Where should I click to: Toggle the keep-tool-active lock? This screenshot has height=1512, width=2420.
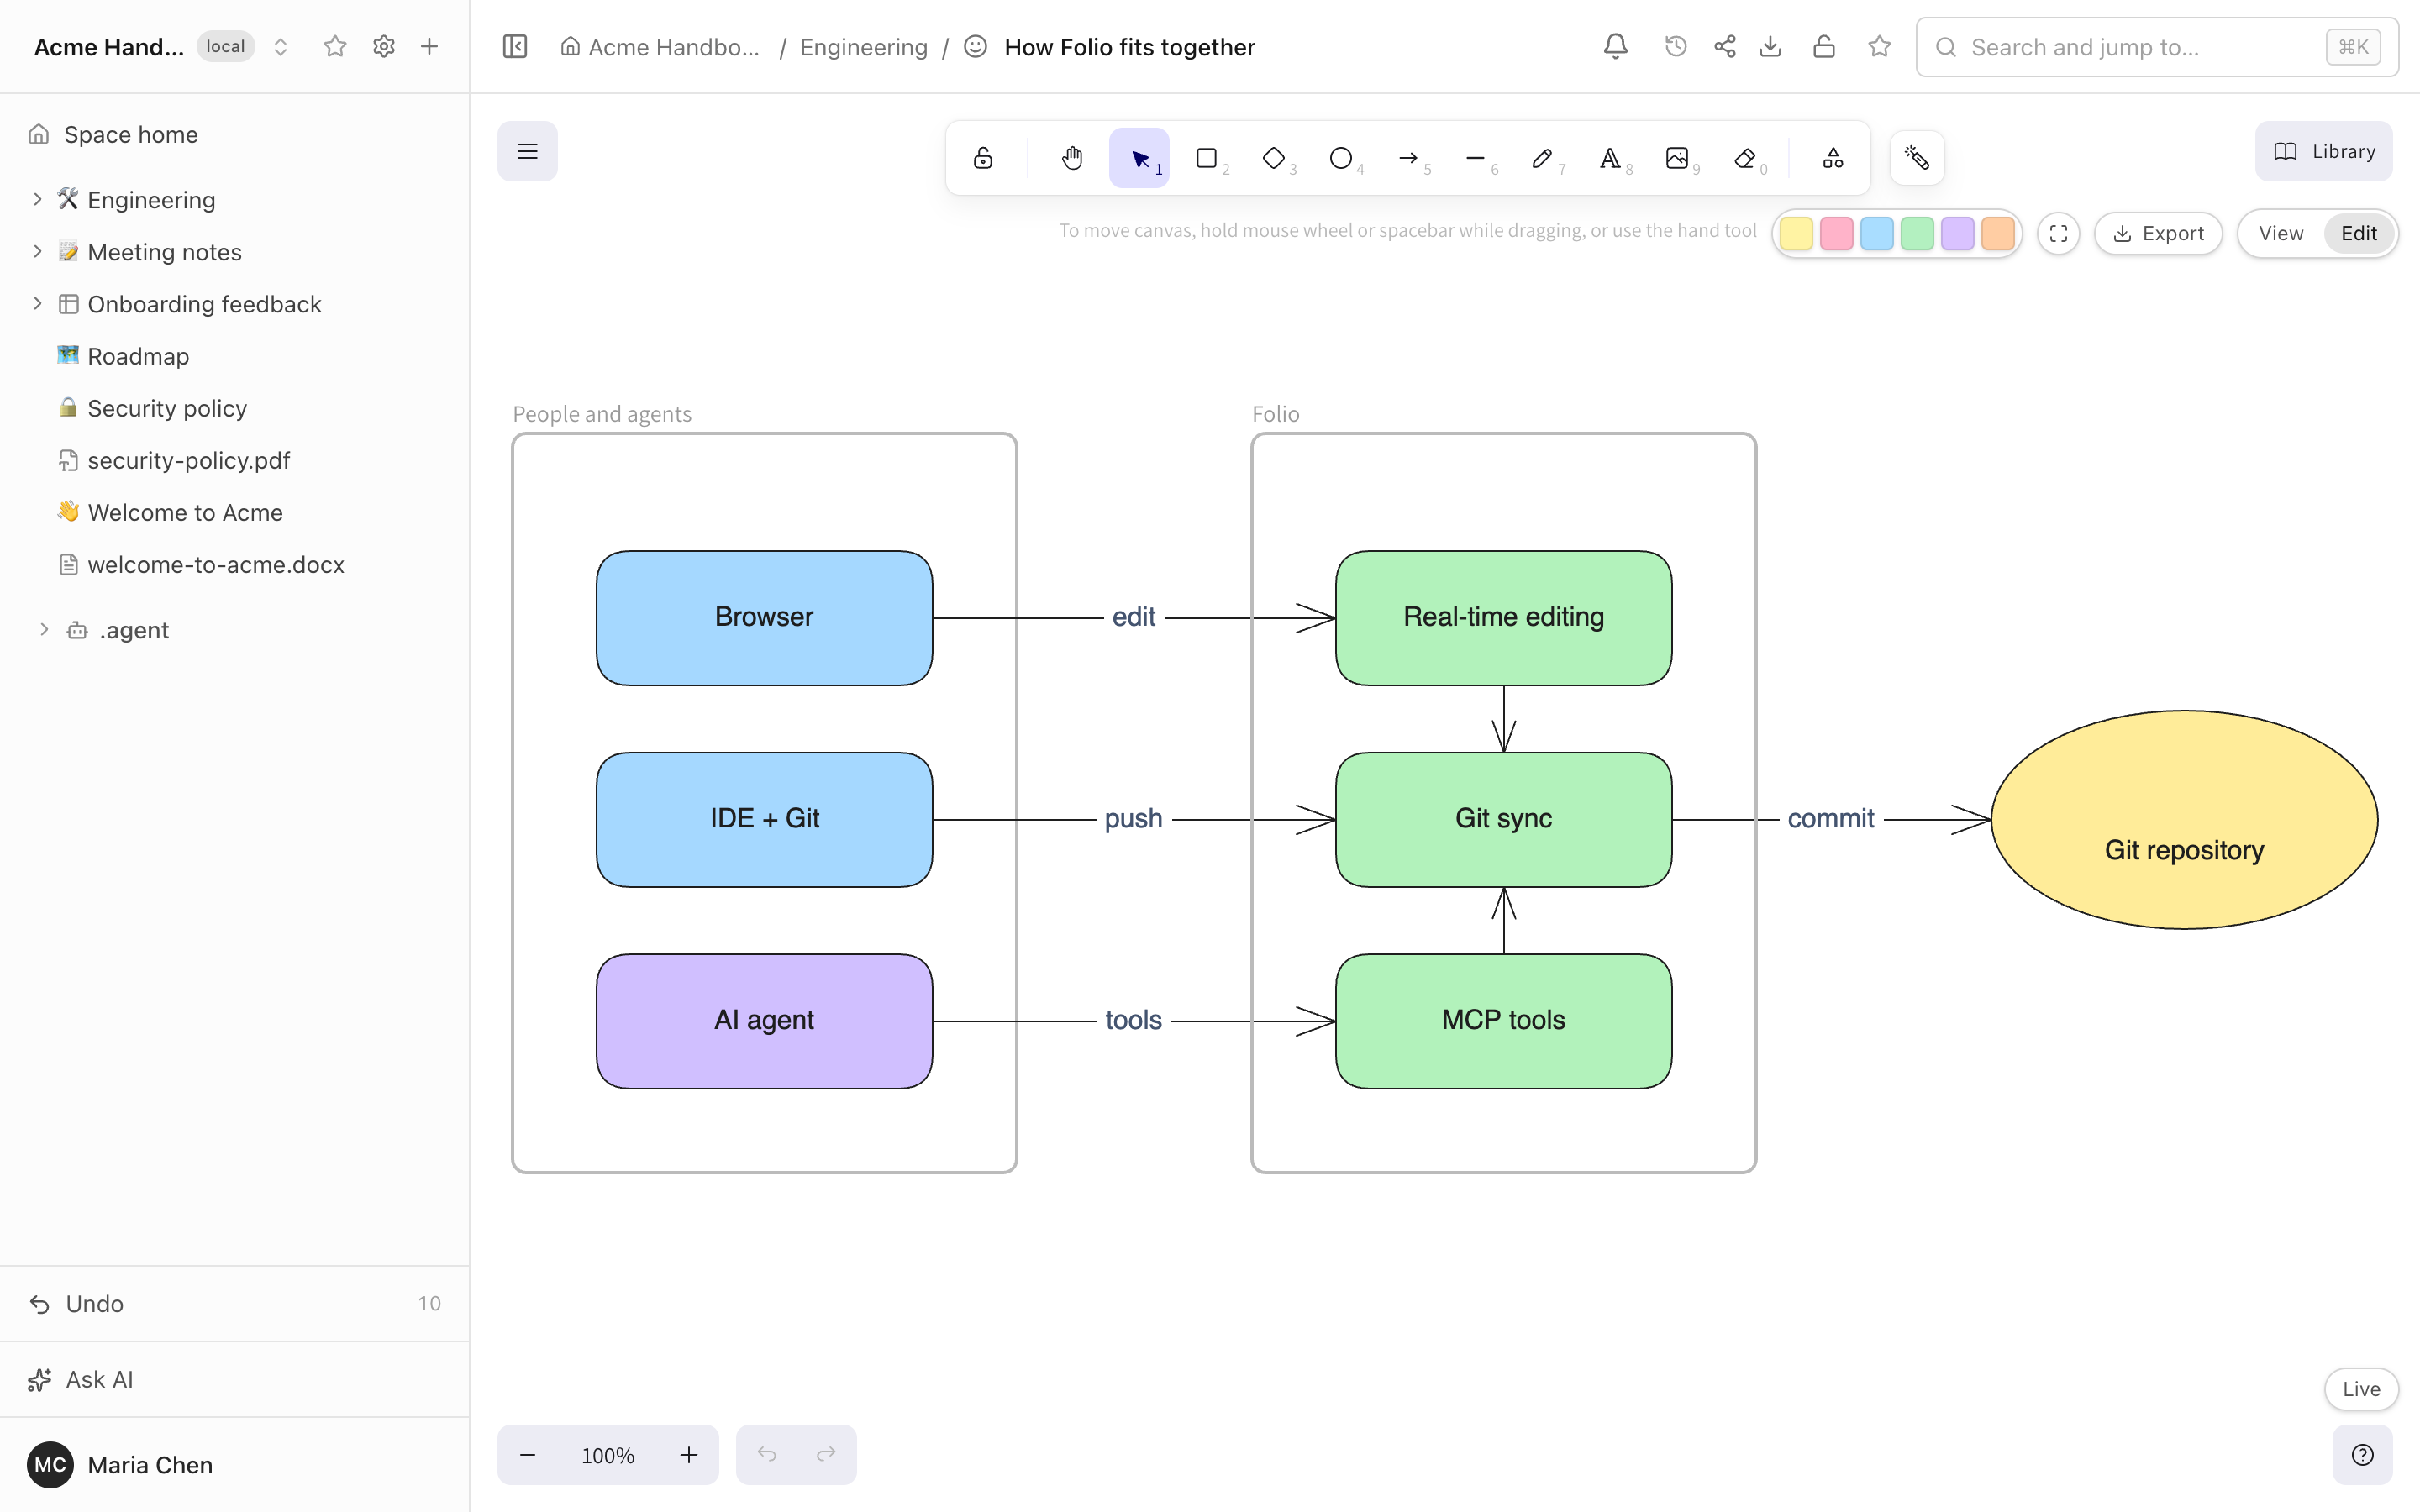[x=983, y=158]
